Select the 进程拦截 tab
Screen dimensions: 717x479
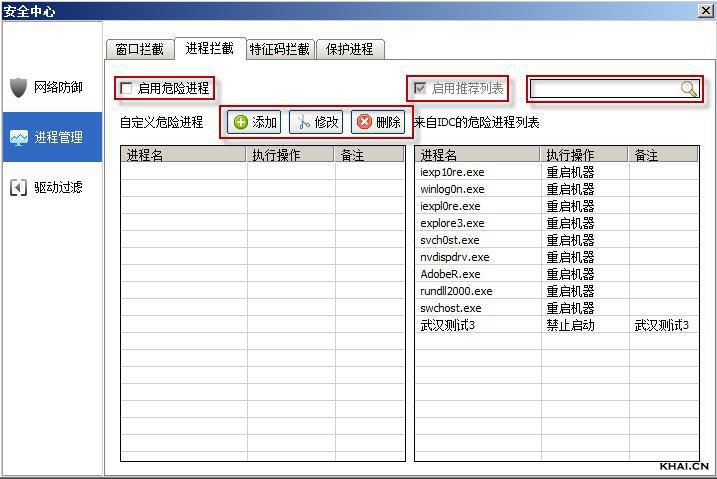pyautogui.click(x=209, y=48)
